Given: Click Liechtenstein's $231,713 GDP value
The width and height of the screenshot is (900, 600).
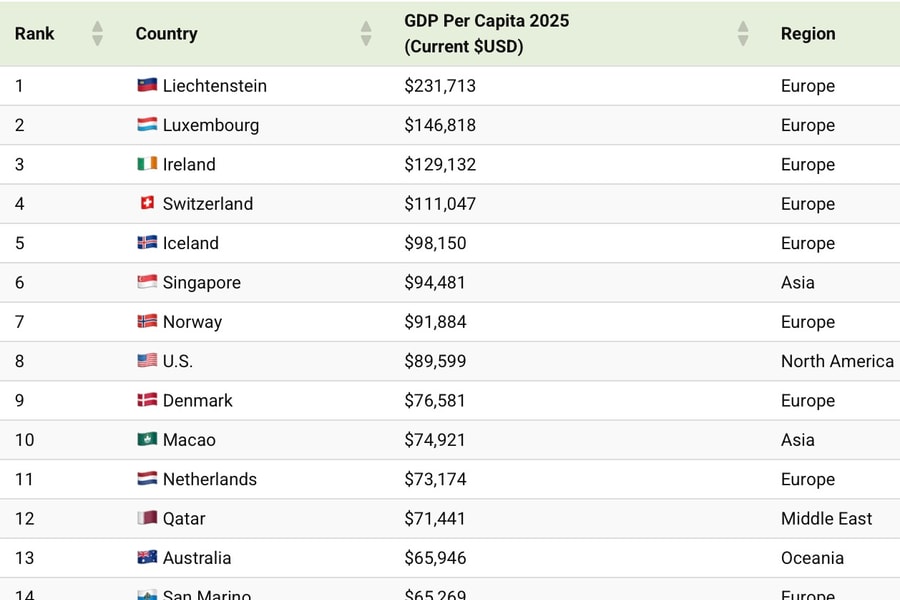Looking at the screenshot, I should [440, 86].
